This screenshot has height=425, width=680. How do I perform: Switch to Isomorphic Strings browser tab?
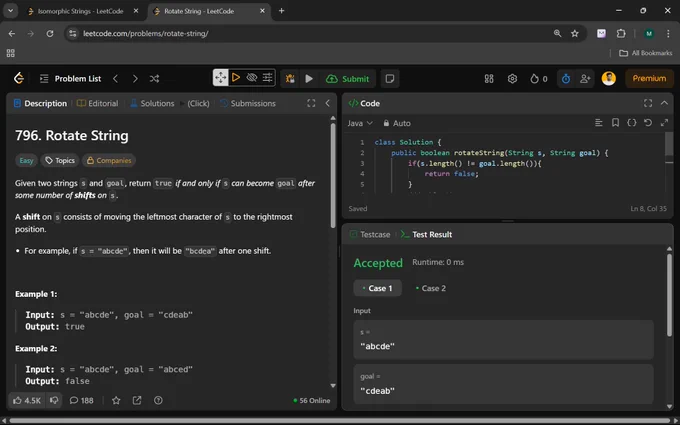pos(82,11)
